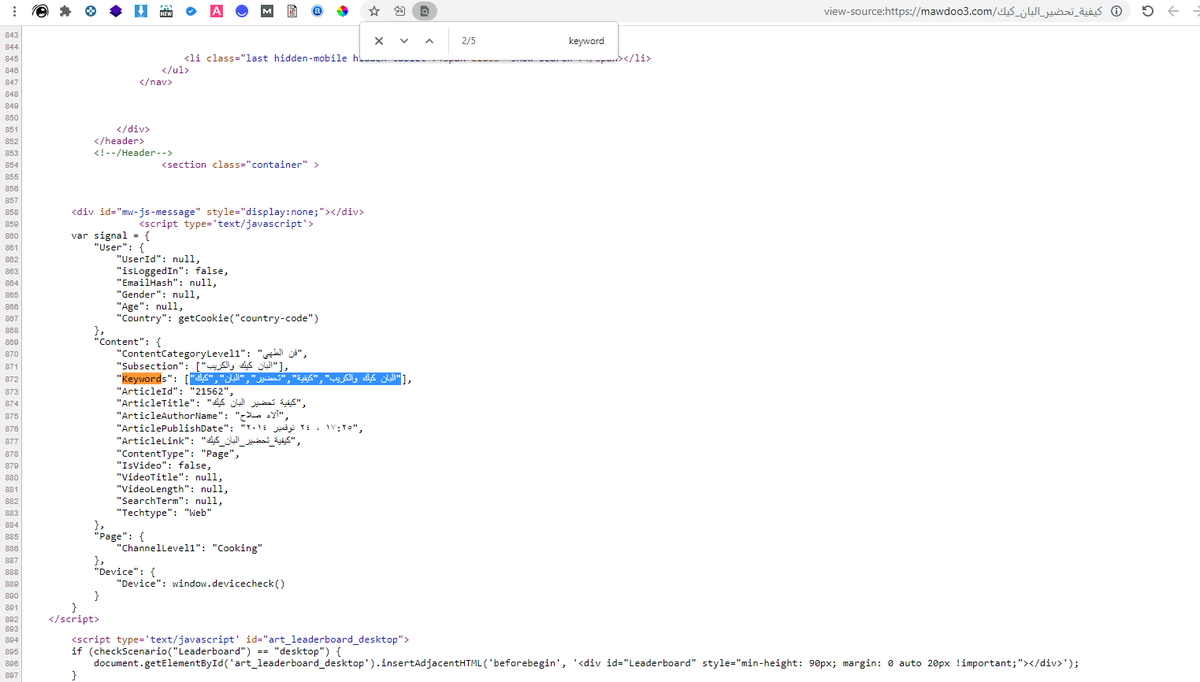Image resolution: width=1200 pixels, height=682 pixels.
Task: Click the document.getElementById insertAdjacentHTML line
Action: 586,662
